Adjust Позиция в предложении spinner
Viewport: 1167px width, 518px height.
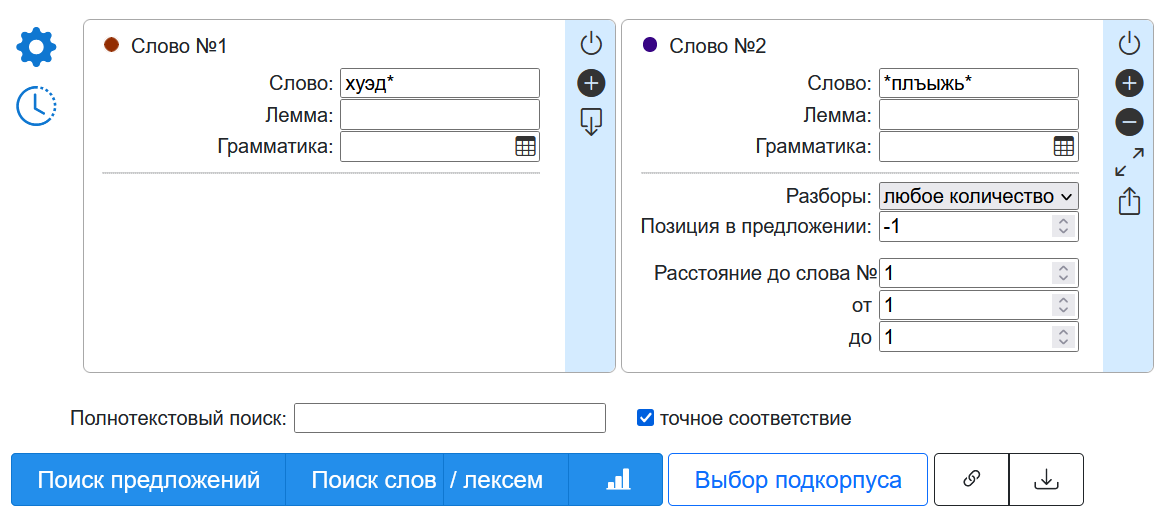coord(1064,227)
